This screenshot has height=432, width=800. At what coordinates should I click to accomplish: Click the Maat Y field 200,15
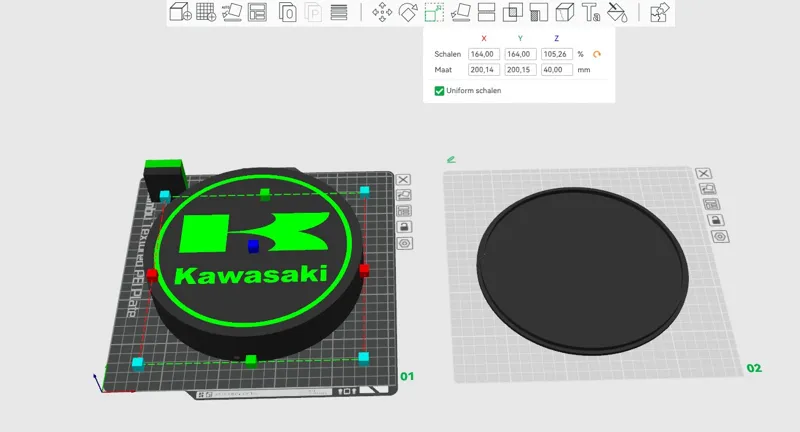tap(520, 70)
